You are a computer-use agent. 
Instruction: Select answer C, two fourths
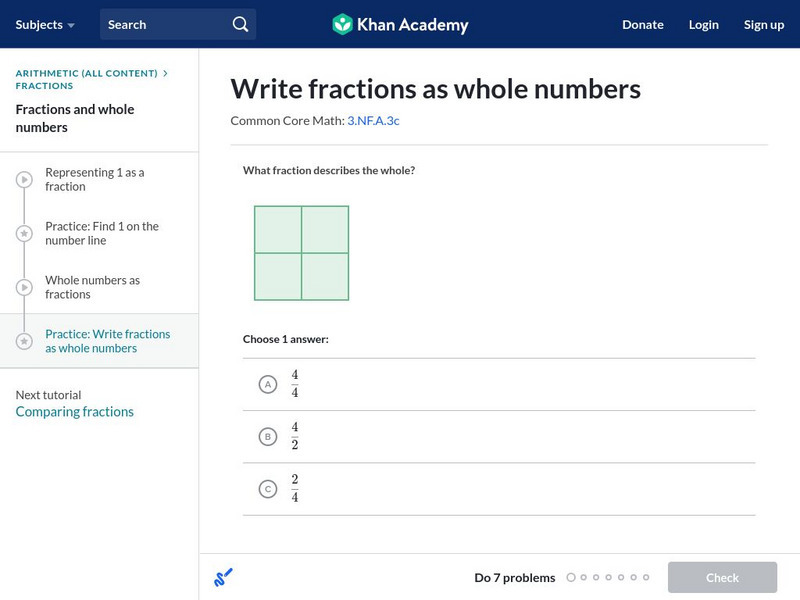click(x=267, y=489)
